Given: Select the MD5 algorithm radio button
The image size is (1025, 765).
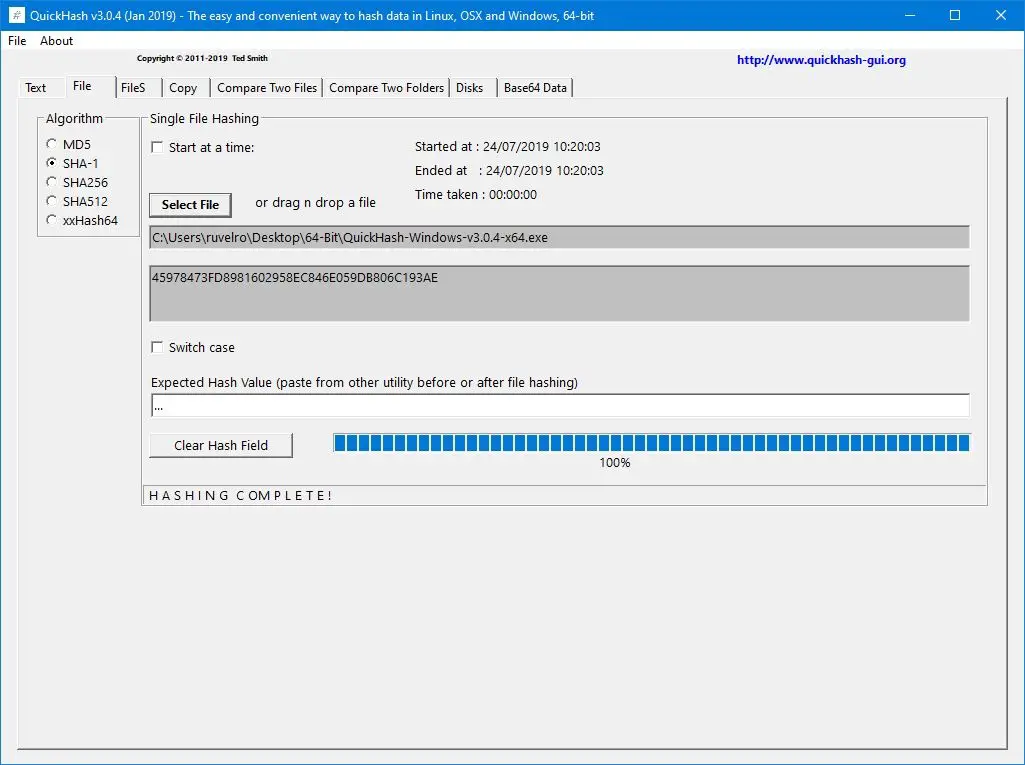Looking at the screenshot, I should pyautogui.click(x=52, y=143).
